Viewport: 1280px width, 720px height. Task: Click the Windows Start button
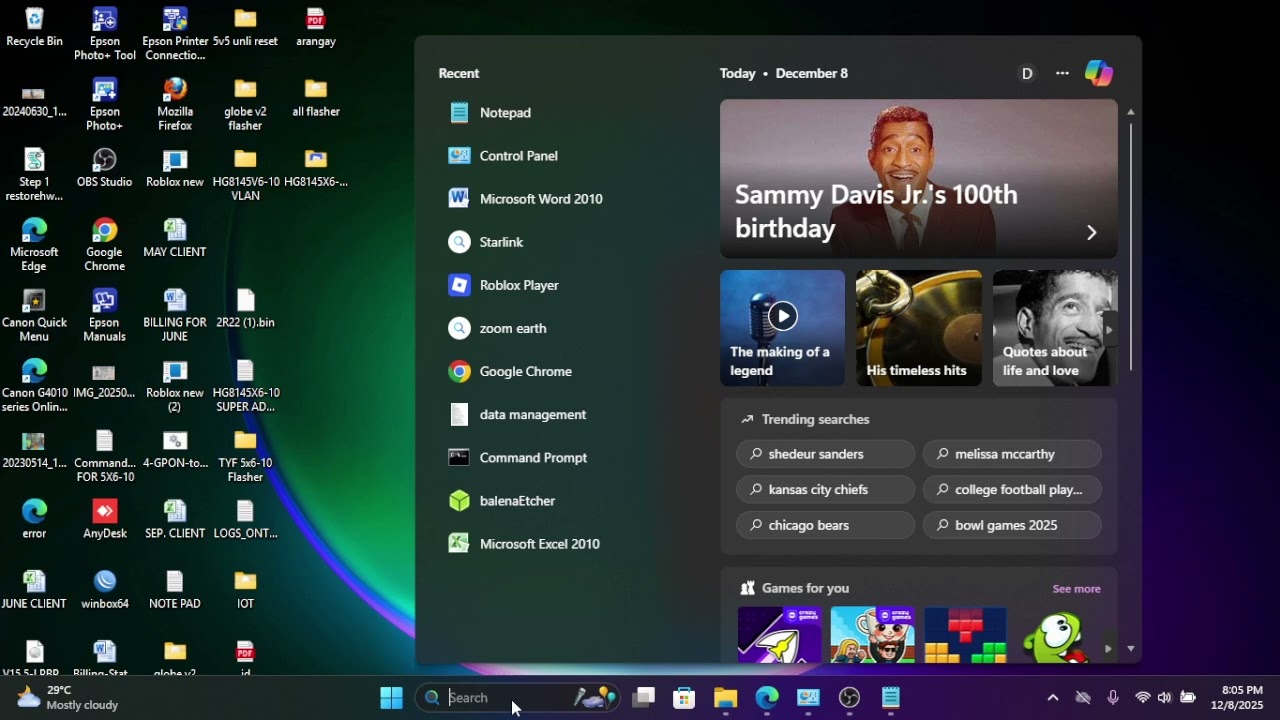tap(391, 698)
